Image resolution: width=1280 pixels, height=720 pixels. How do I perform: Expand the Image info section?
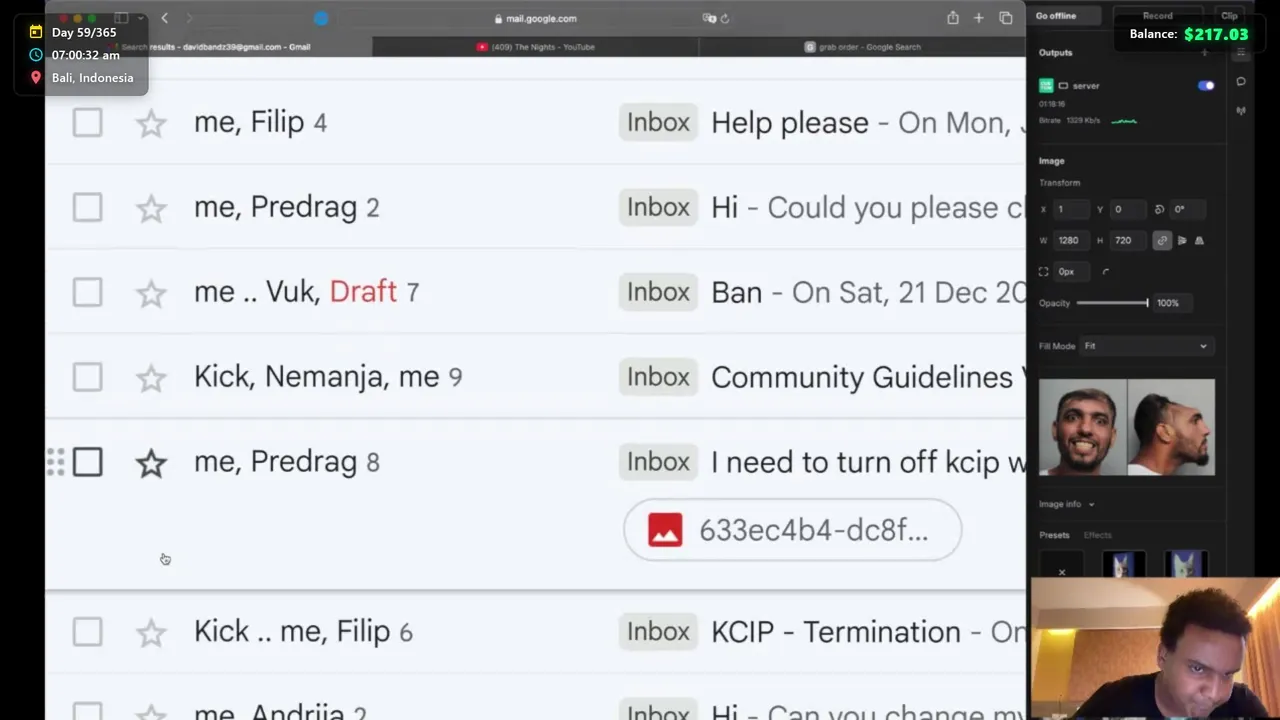point(1066,505)
